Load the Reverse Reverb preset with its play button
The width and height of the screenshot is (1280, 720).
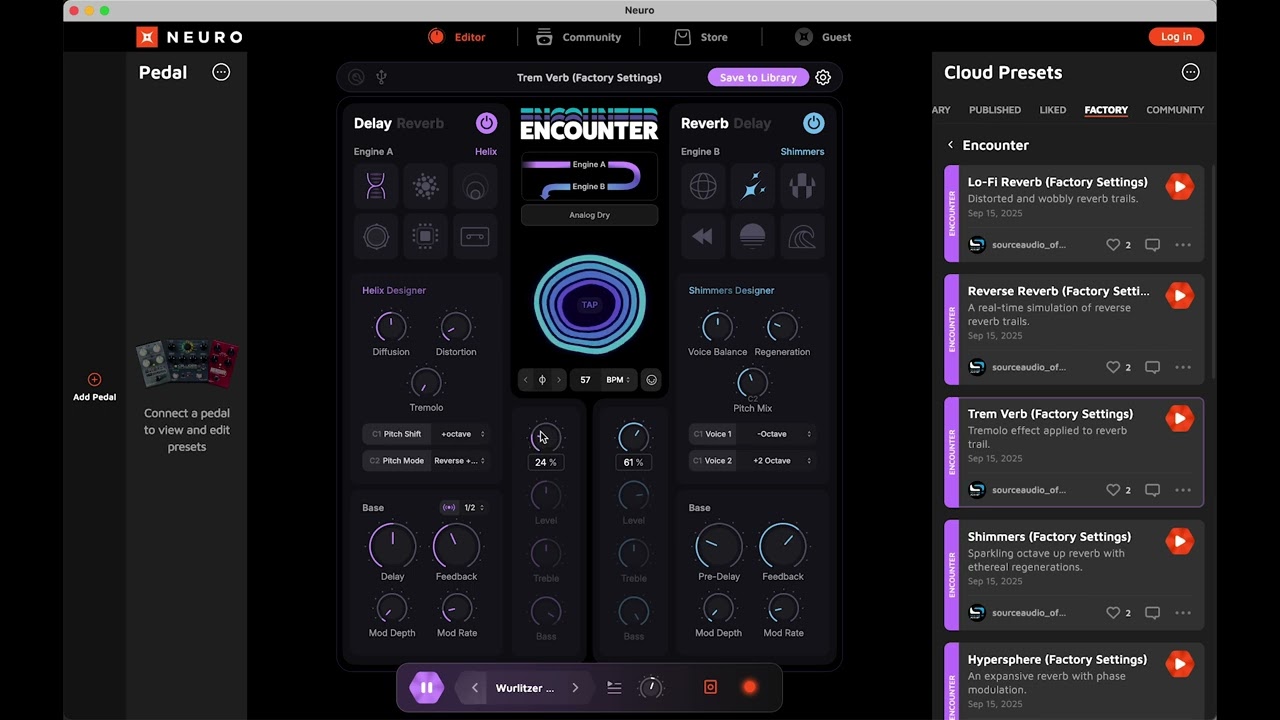[x=1180, y=295]
